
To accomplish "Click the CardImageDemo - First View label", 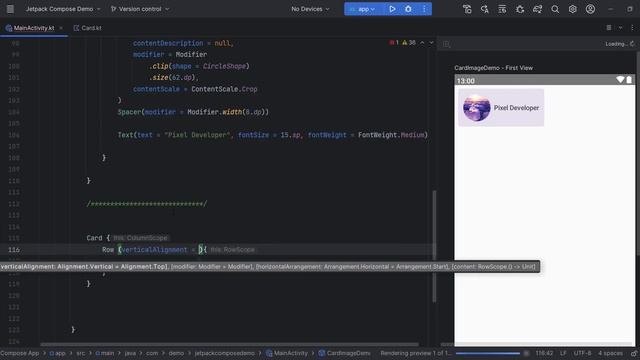I will point(493,68).
